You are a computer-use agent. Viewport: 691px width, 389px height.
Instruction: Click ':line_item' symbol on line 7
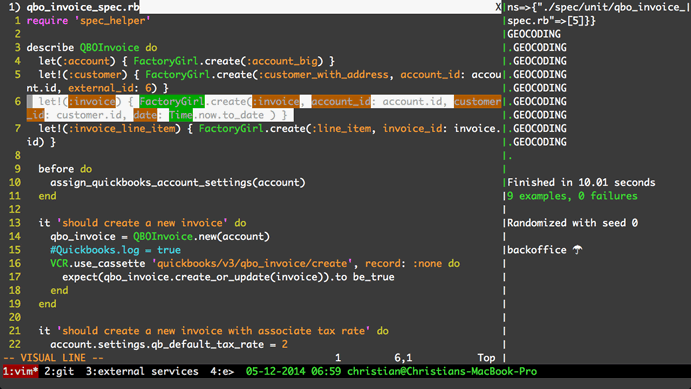click(x=341, y=129)
